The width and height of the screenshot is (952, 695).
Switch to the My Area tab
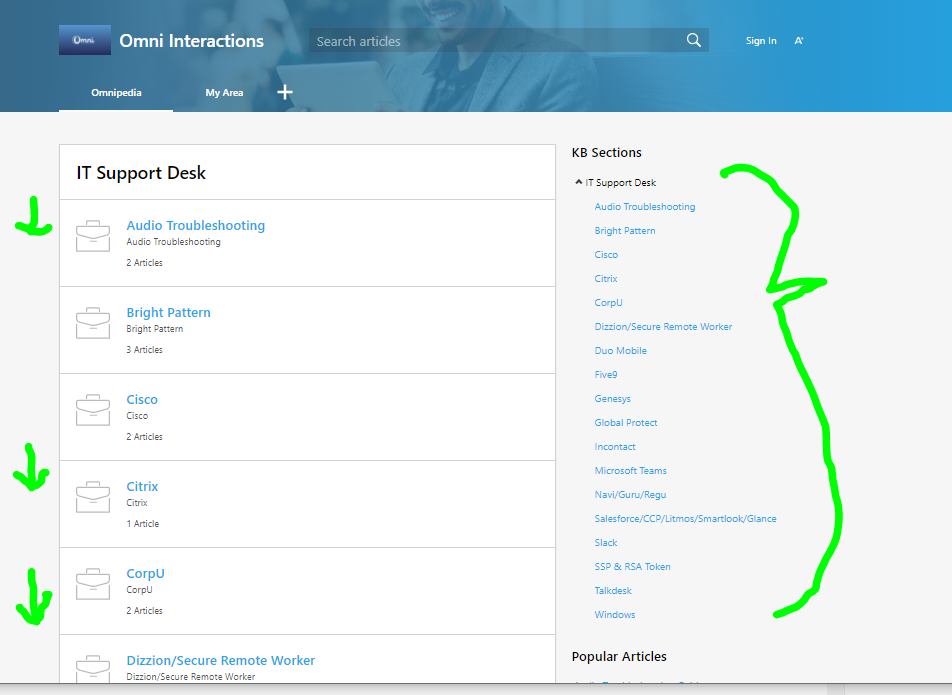click(224, 93)
